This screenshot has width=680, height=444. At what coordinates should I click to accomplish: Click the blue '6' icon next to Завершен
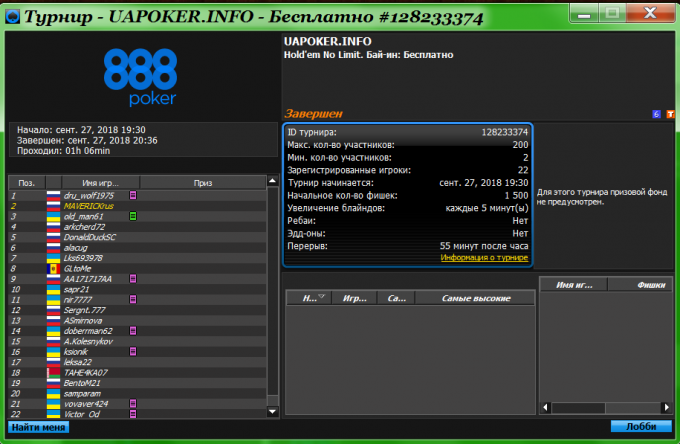657,114
